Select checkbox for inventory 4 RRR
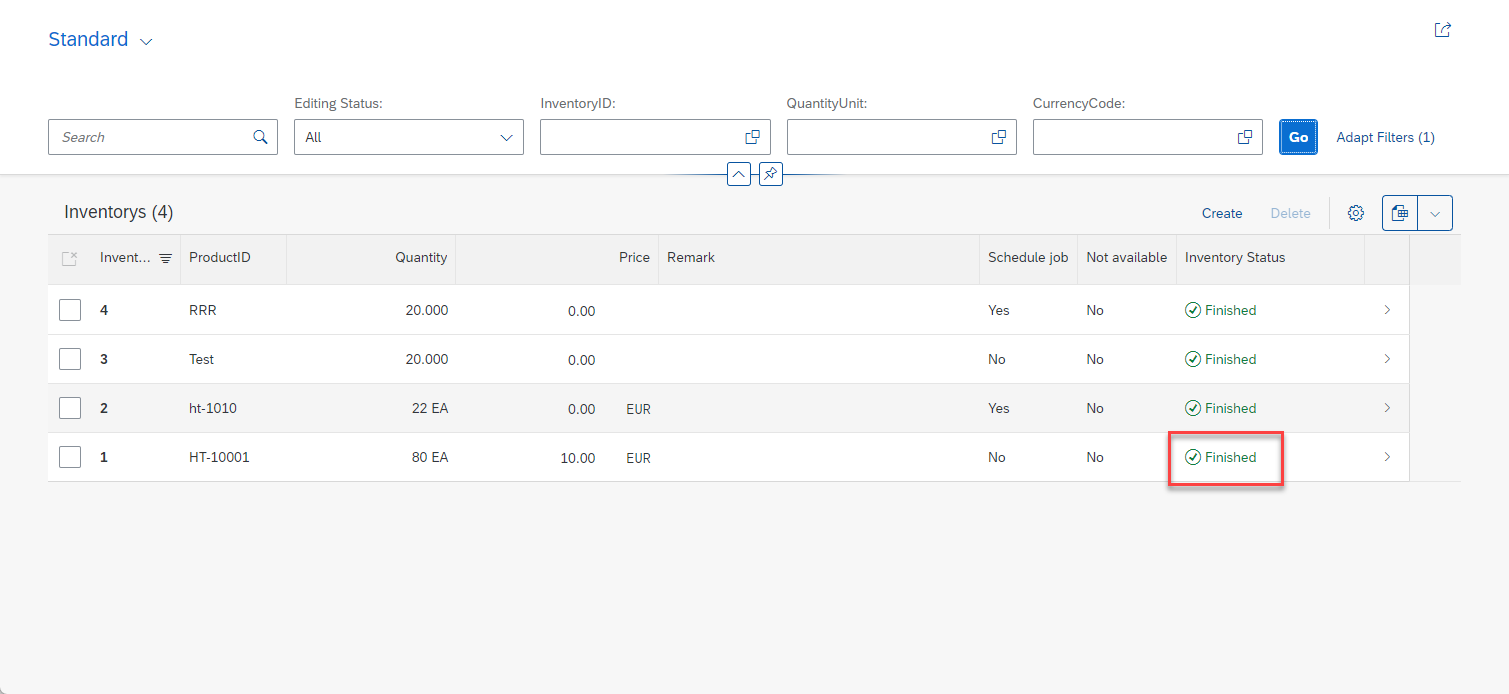This screenshot has height=694, width=1509. click(70, 310)
